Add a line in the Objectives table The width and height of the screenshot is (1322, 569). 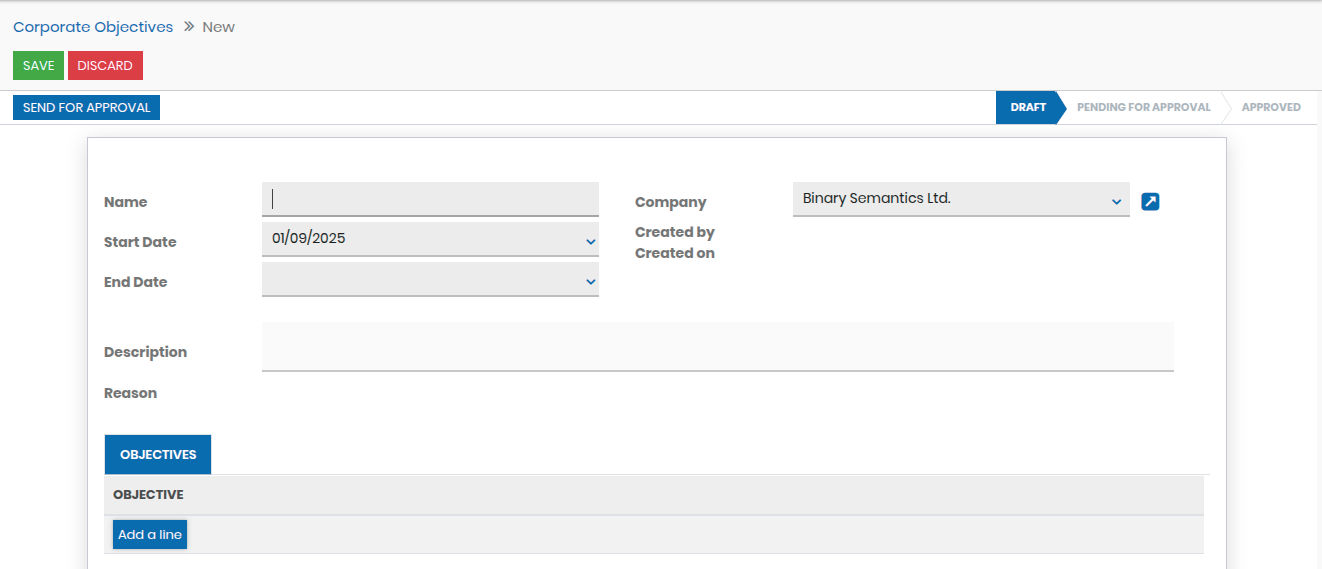[150, 535]
